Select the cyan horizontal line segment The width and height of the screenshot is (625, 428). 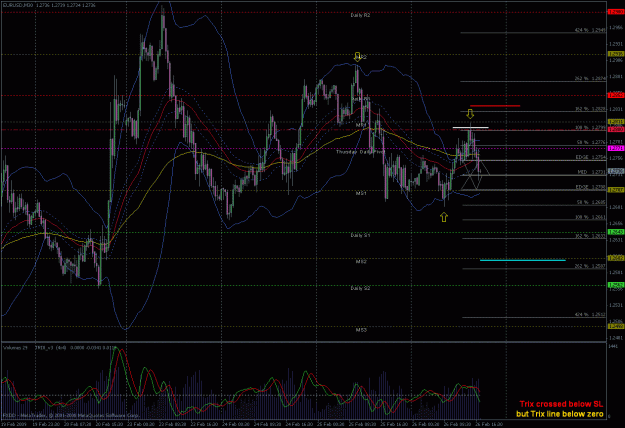(x=523, y=260)
